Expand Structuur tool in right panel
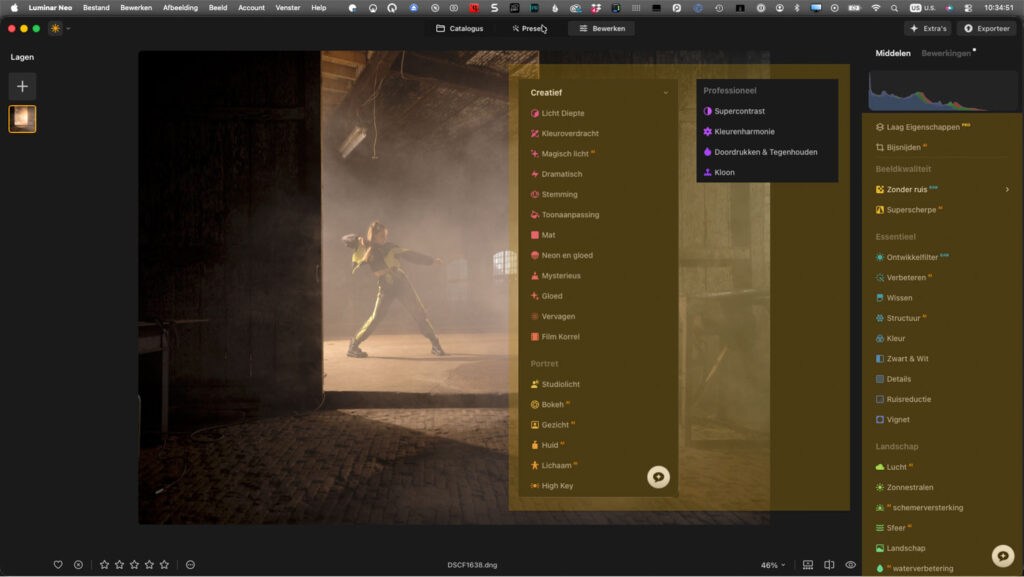1024x577 pixels. point(901,319)
